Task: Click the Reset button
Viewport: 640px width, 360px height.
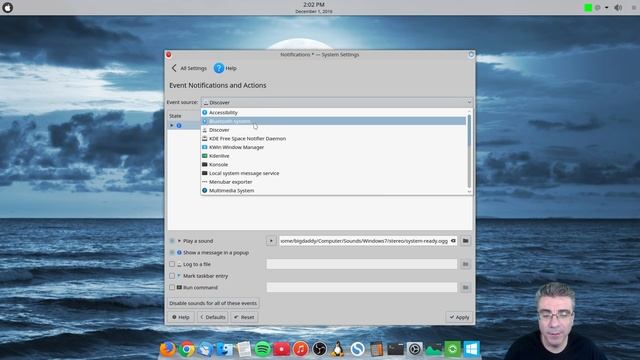Action: coord(244,317)
